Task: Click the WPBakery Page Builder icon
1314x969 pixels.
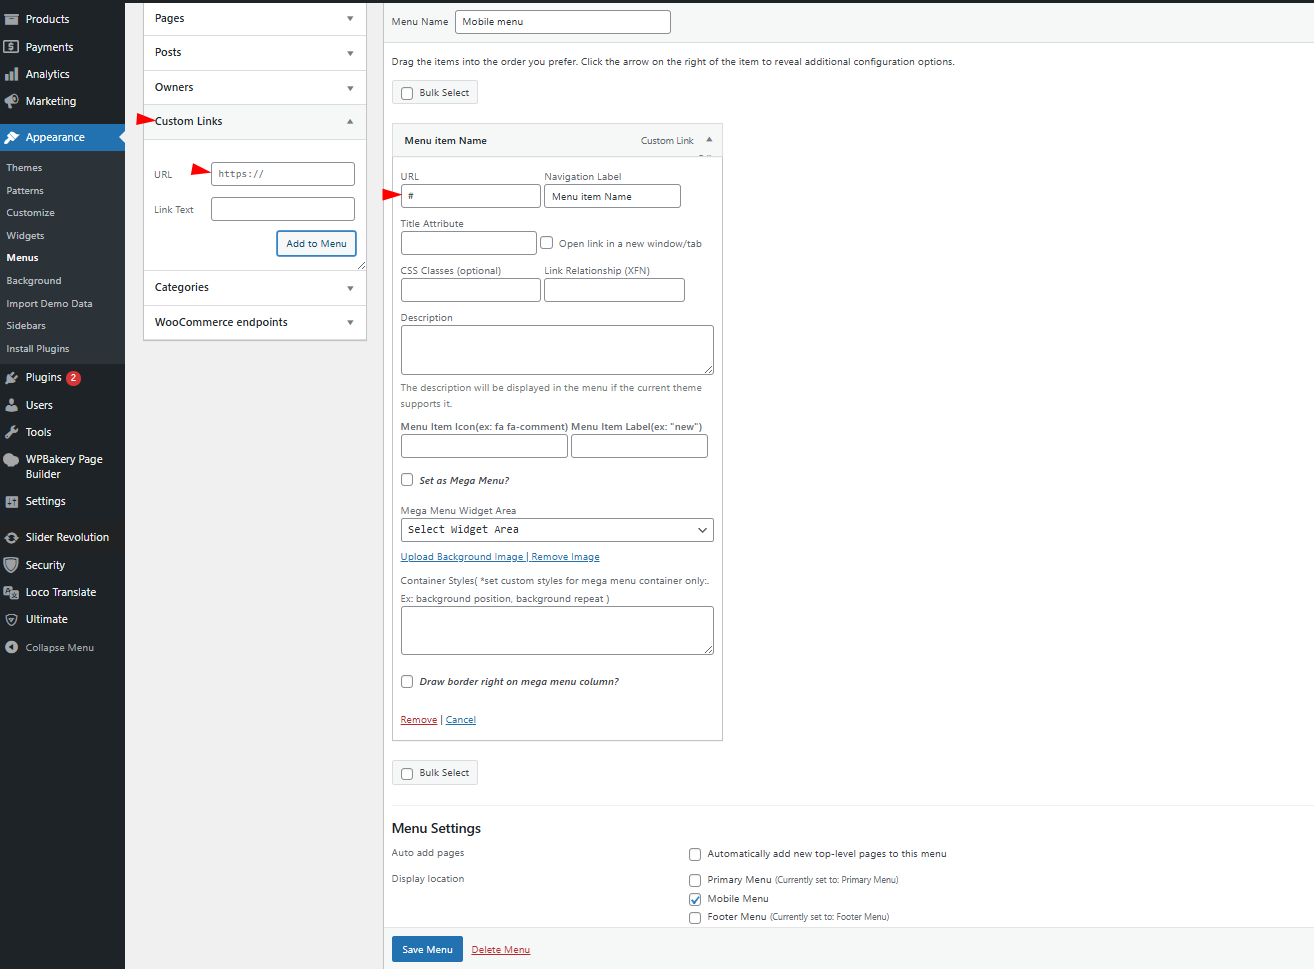Action: pyautogui.click(x=12, y=460)
